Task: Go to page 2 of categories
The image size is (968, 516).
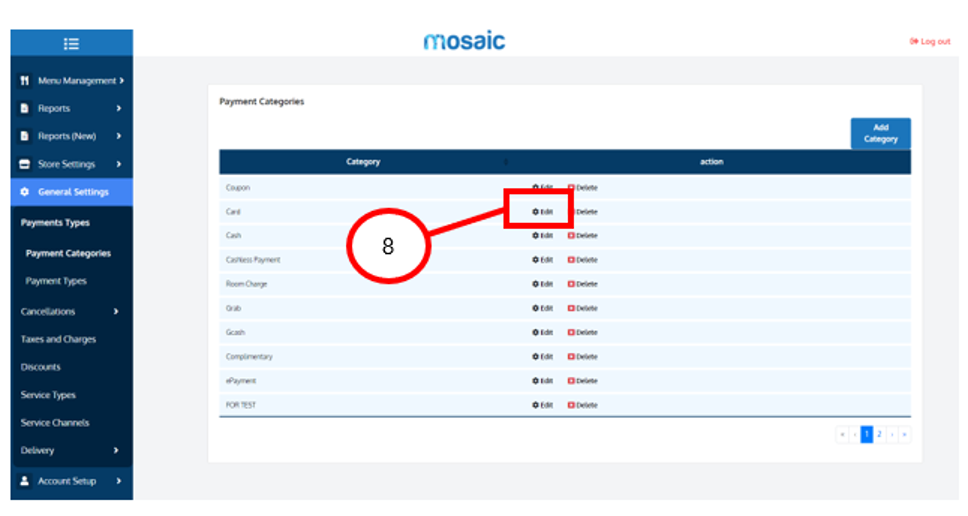Action: [879, 434]
